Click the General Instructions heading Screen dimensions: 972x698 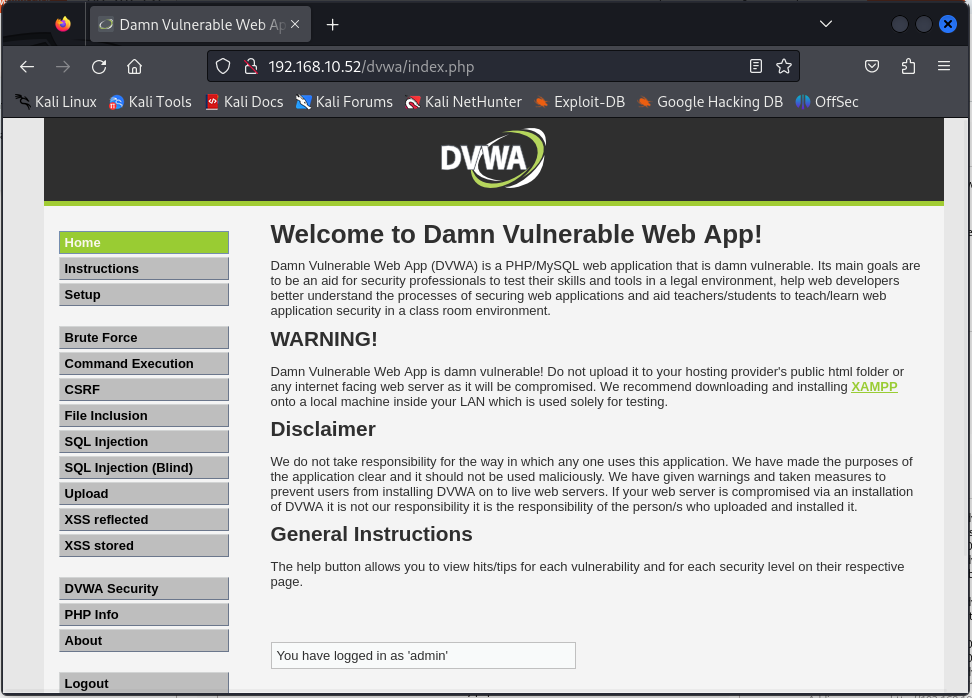[x=371, y=534]
